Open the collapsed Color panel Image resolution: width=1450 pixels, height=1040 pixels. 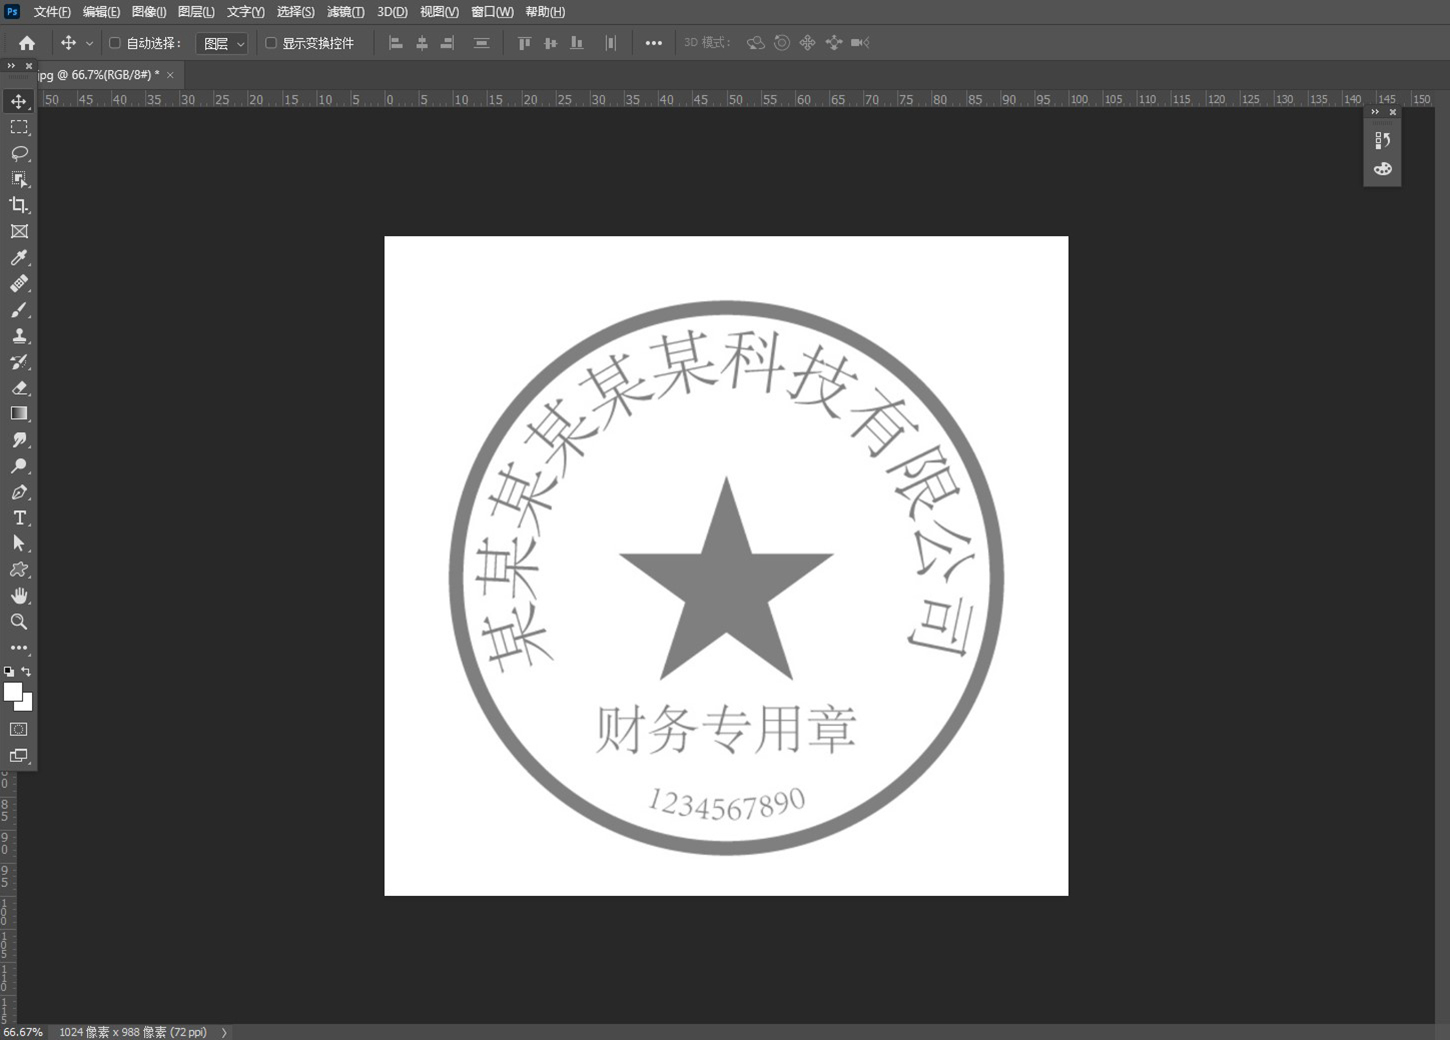tap(1383, 169)
